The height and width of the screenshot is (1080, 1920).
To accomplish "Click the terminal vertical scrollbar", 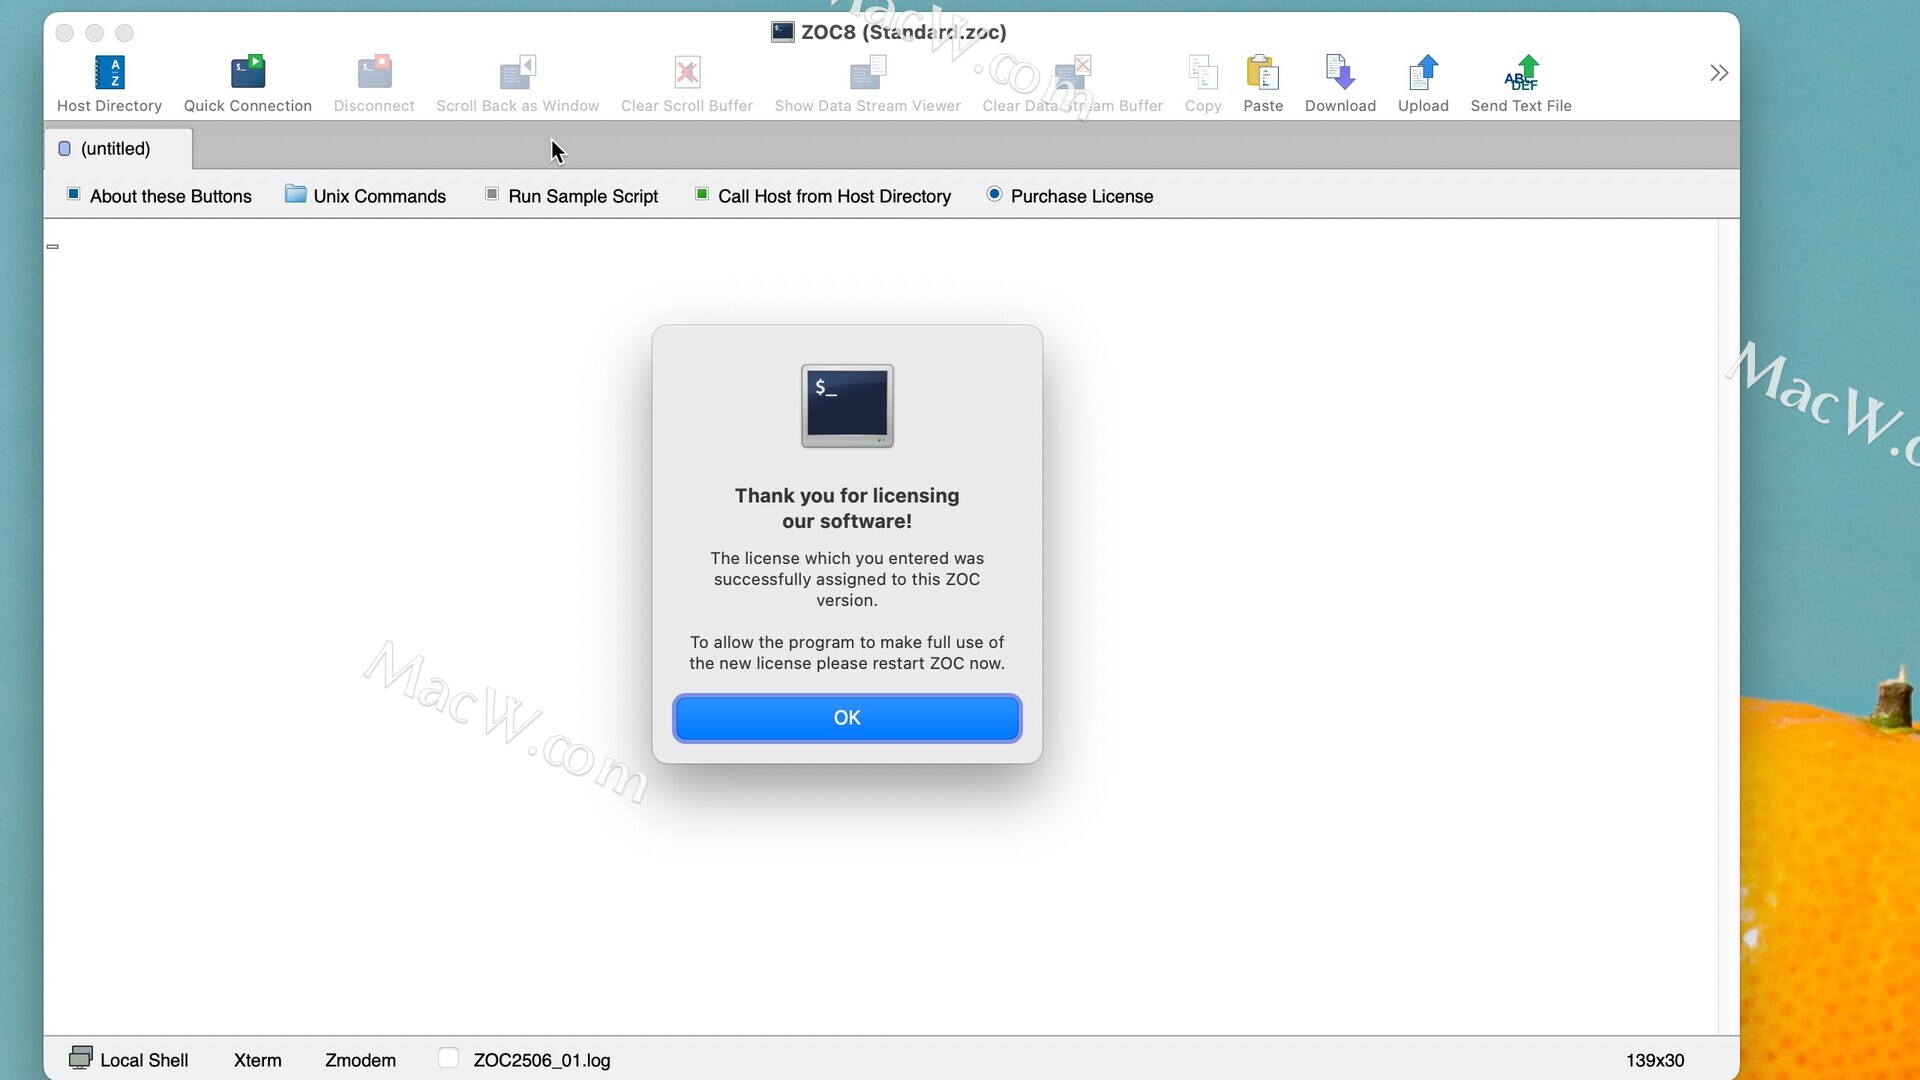I will [x=1728, y=627].
